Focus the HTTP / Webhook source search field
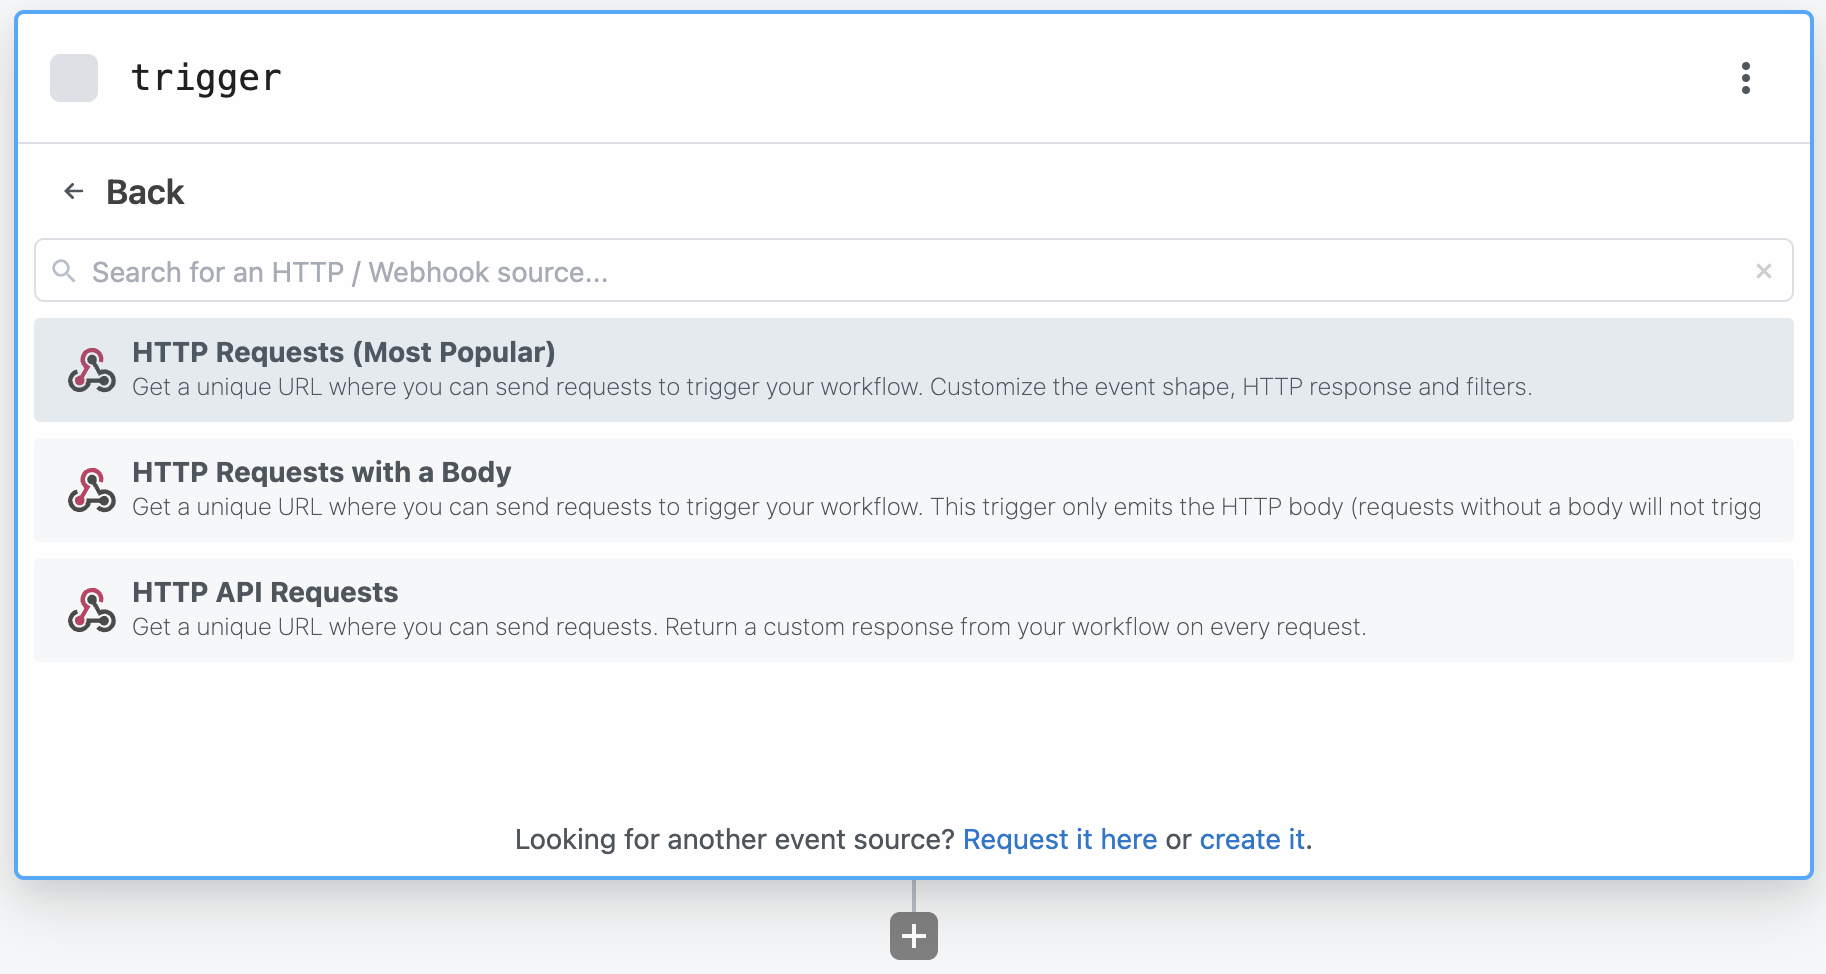This screenshot has width=1826, height=974. pos(913,270)
